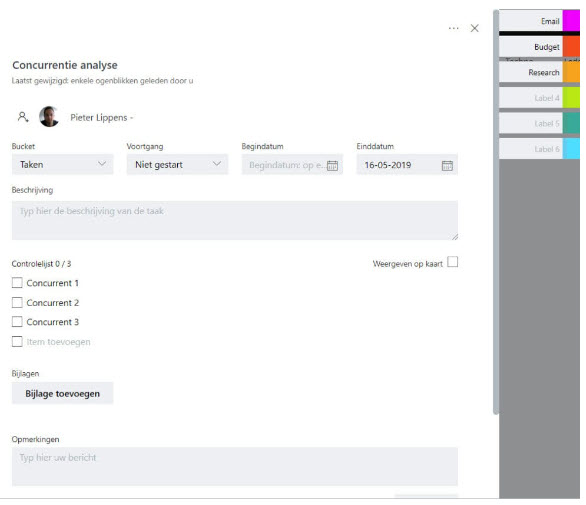Screen dimensions: 586x505
Task: Expand the Voortgang dropdown showing Niet gestart
Action: 177,164
